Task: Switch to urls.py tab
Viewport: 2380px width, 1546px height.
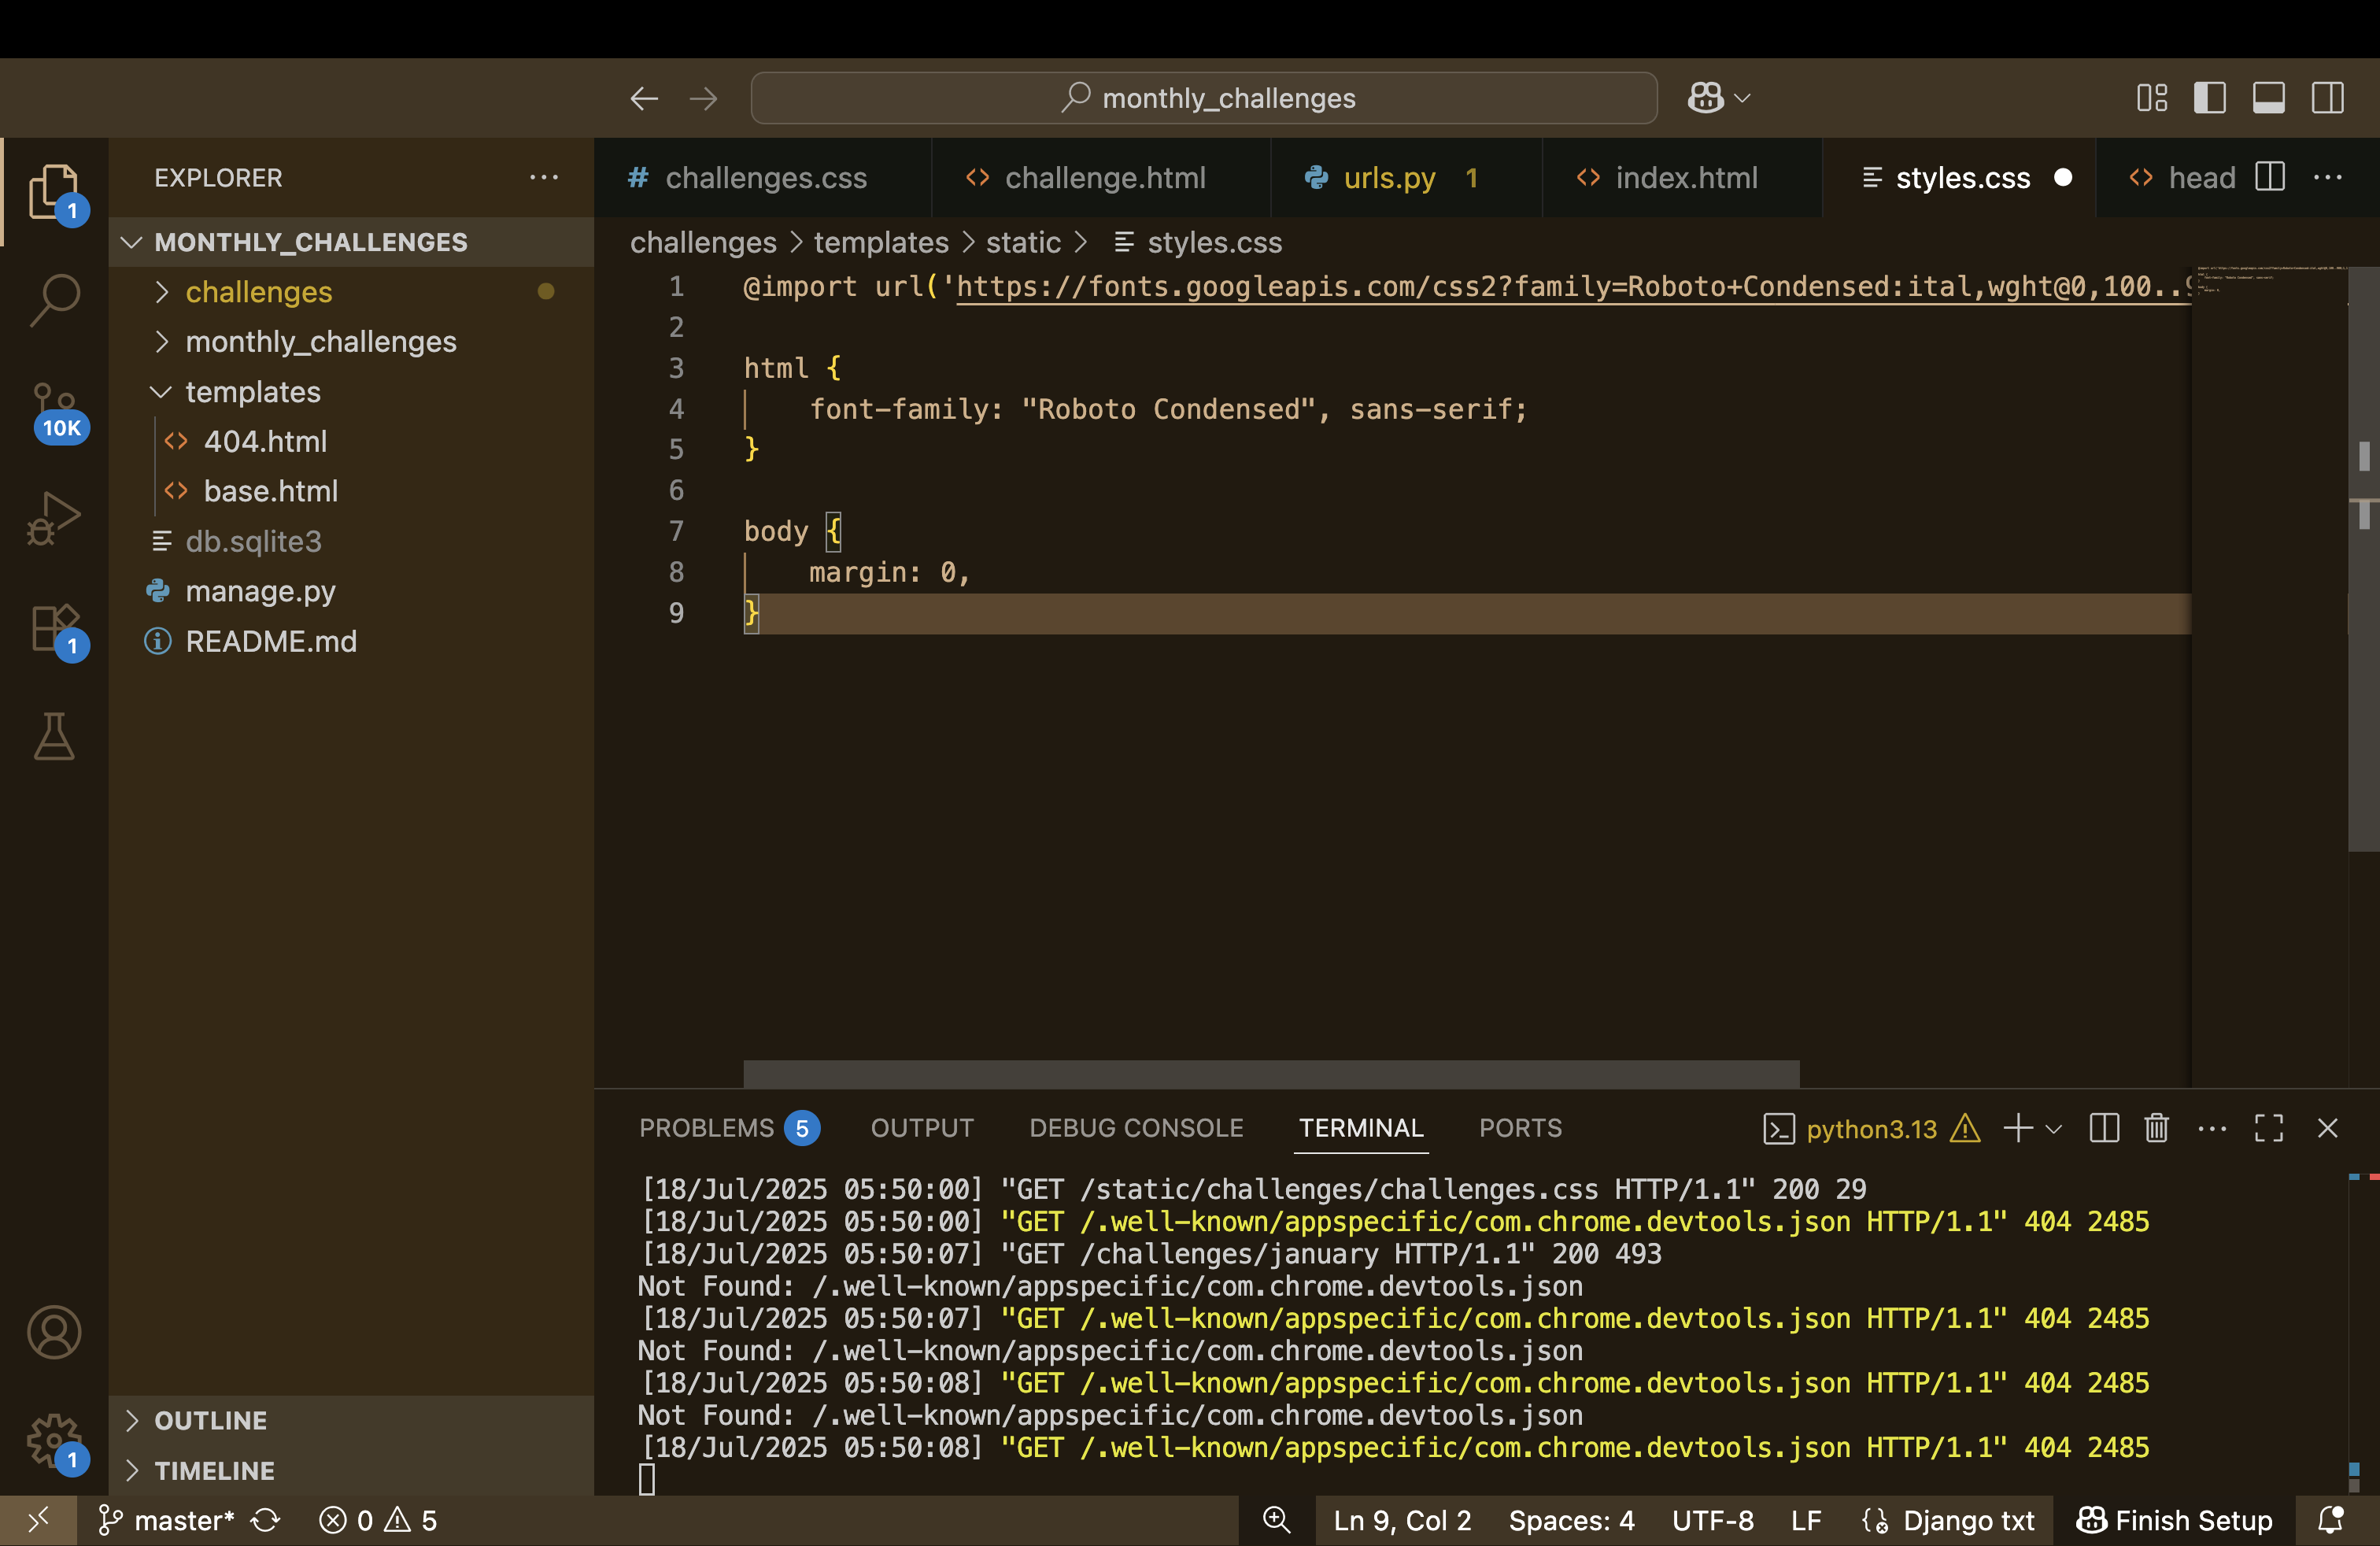Action: [1407, 177]
